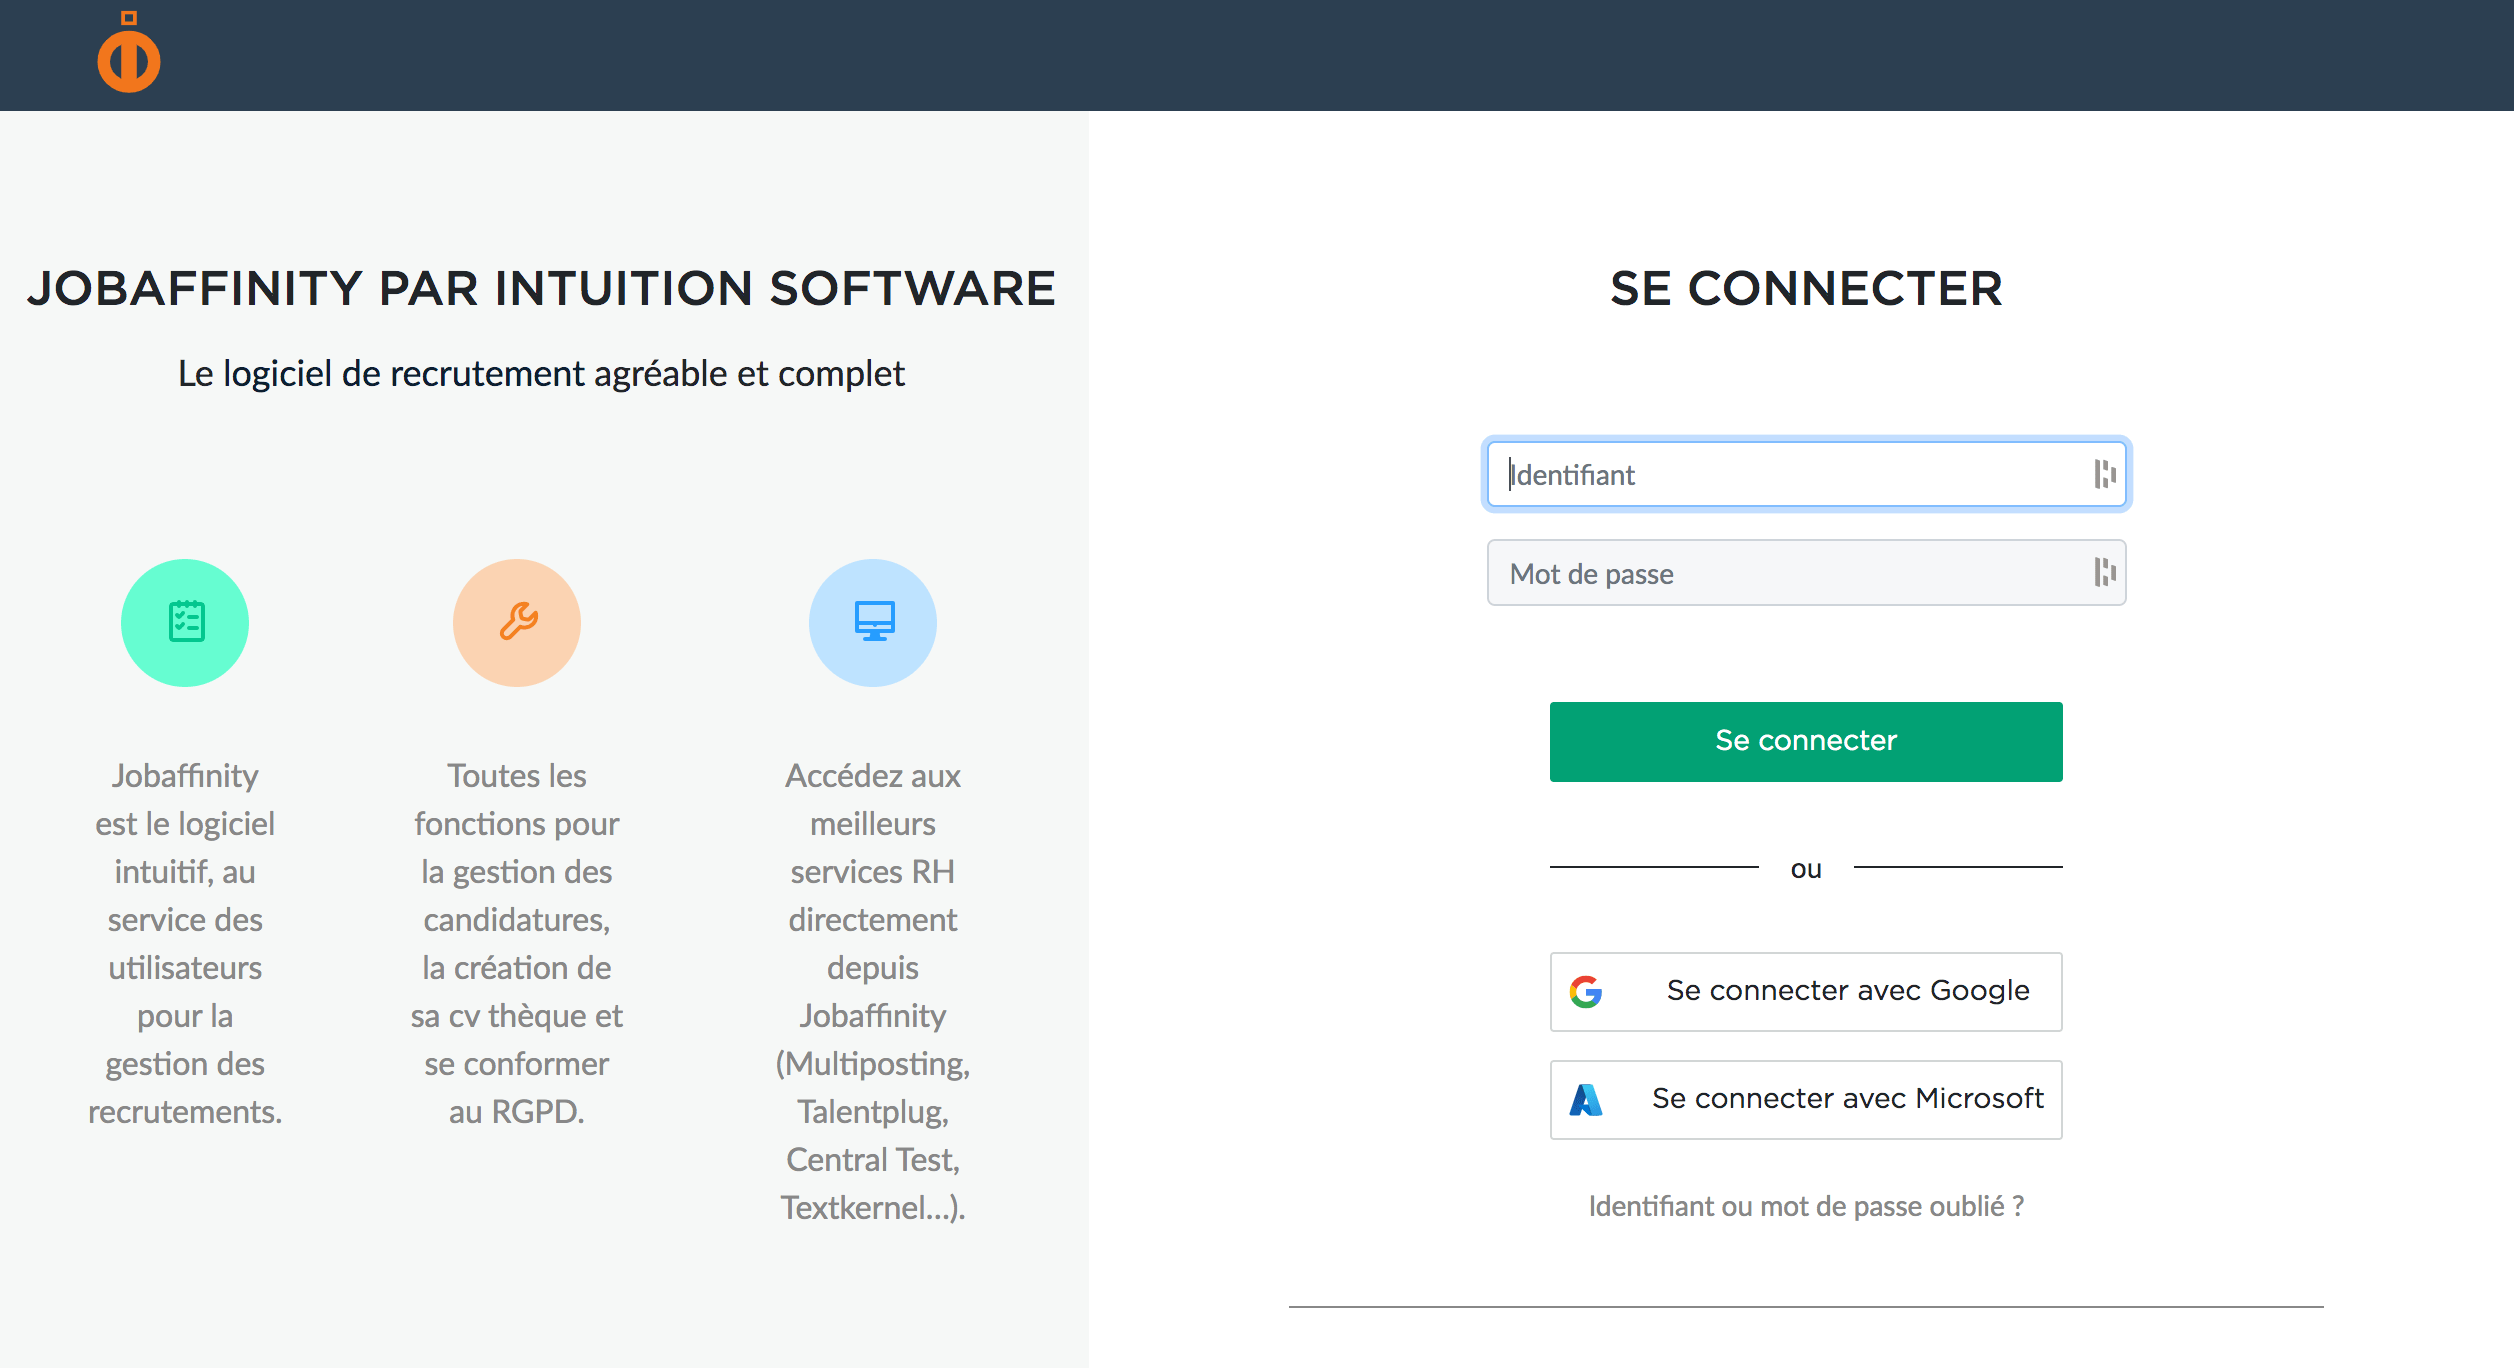This screenshot has width=2514, height=1368.
Task: Click the paragraph starting Accédez aux meilleurs
Action: tap(873, 991)
